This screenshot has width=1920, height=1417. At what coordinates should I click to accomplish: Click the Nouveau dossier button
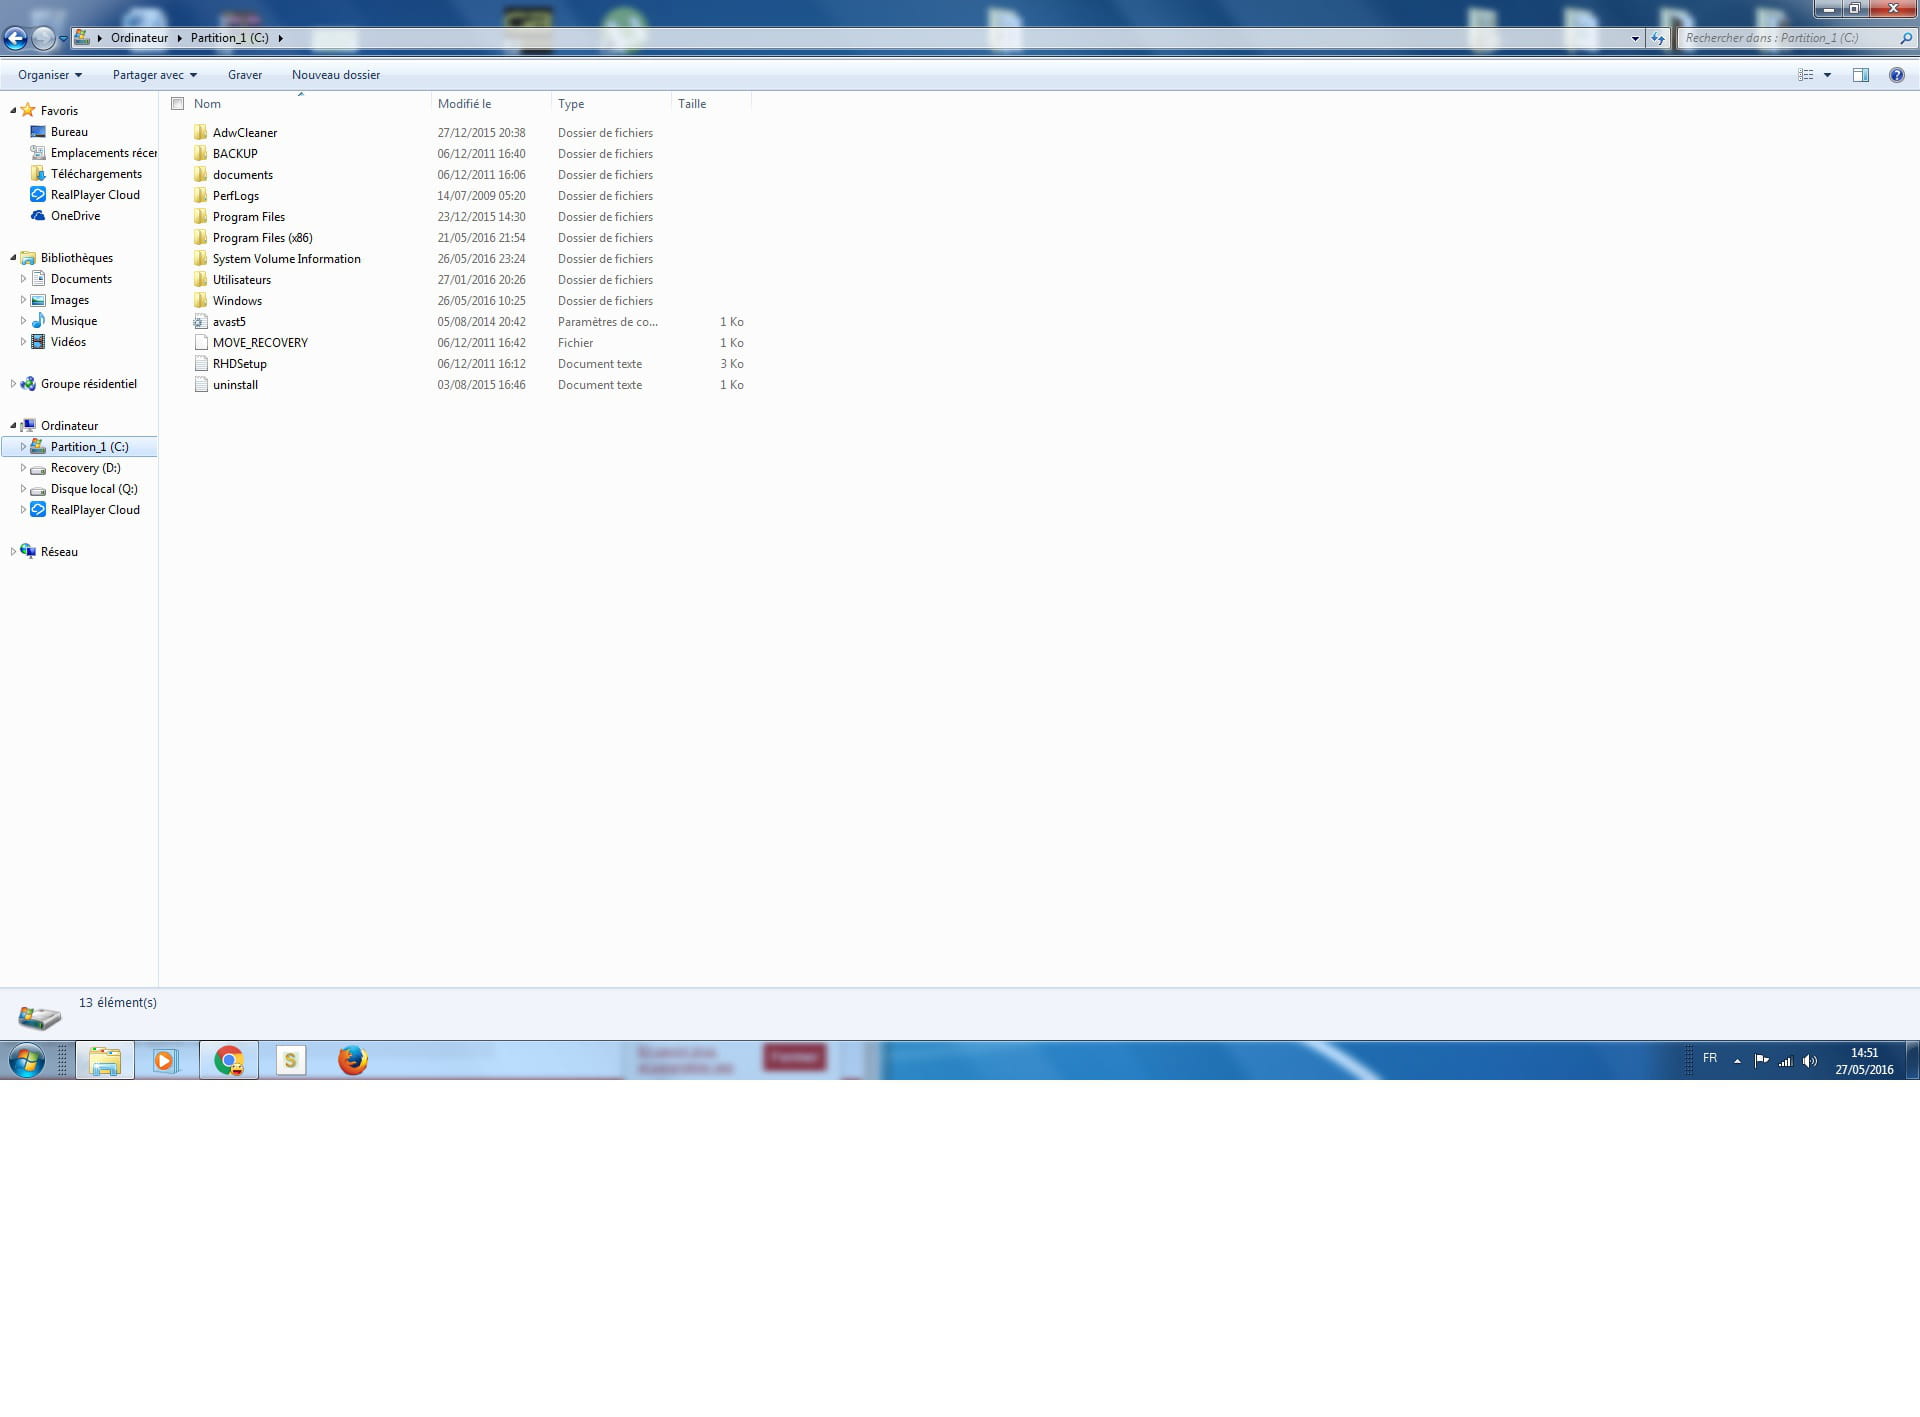(335, 75)
